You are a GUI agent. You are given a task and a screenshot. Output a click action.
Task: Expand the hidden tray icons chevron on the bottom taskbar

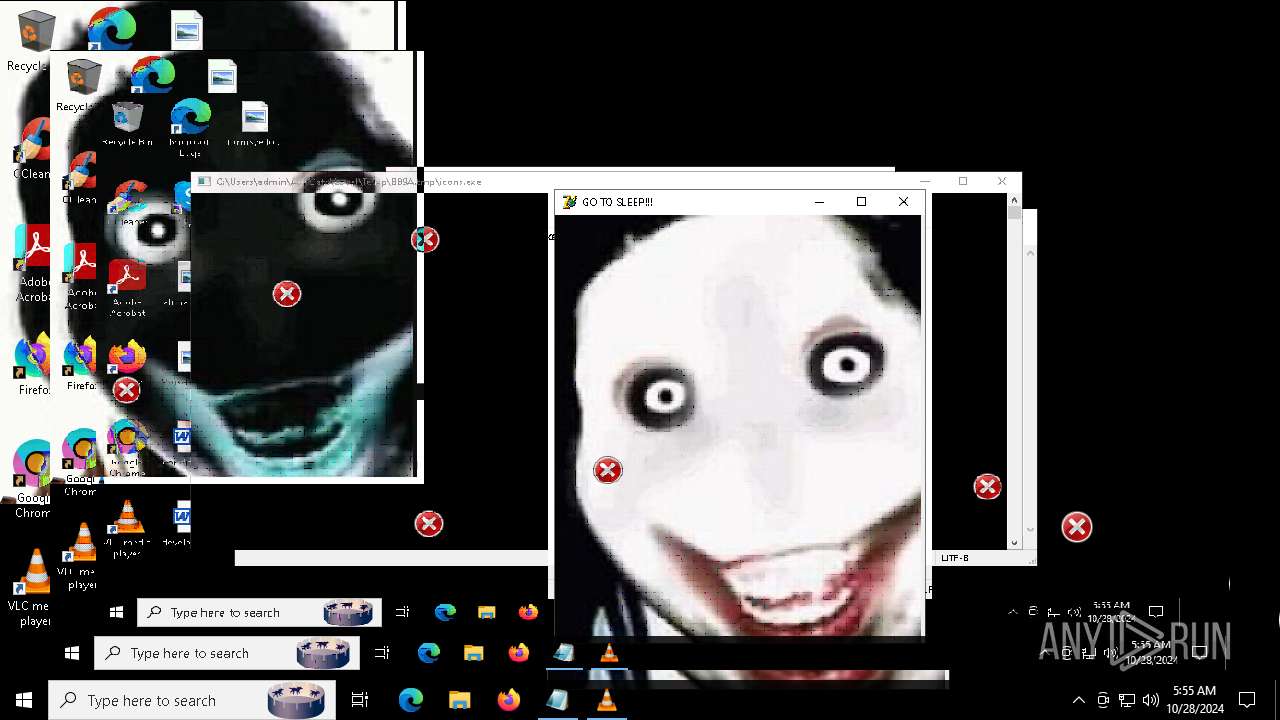1078,700
